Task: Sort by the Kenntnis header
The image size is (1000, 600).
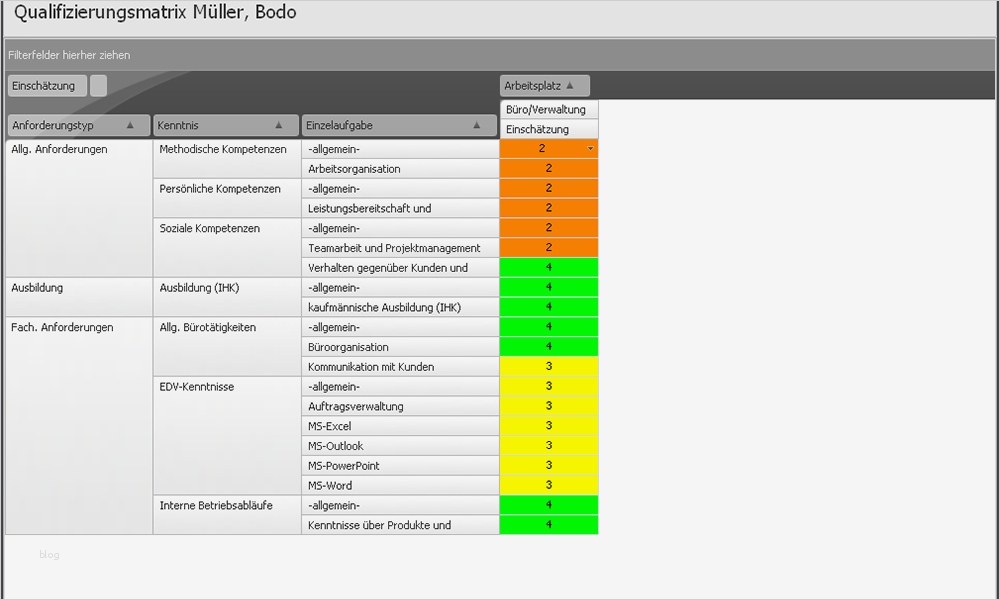Action: click(x=226, y=126)
